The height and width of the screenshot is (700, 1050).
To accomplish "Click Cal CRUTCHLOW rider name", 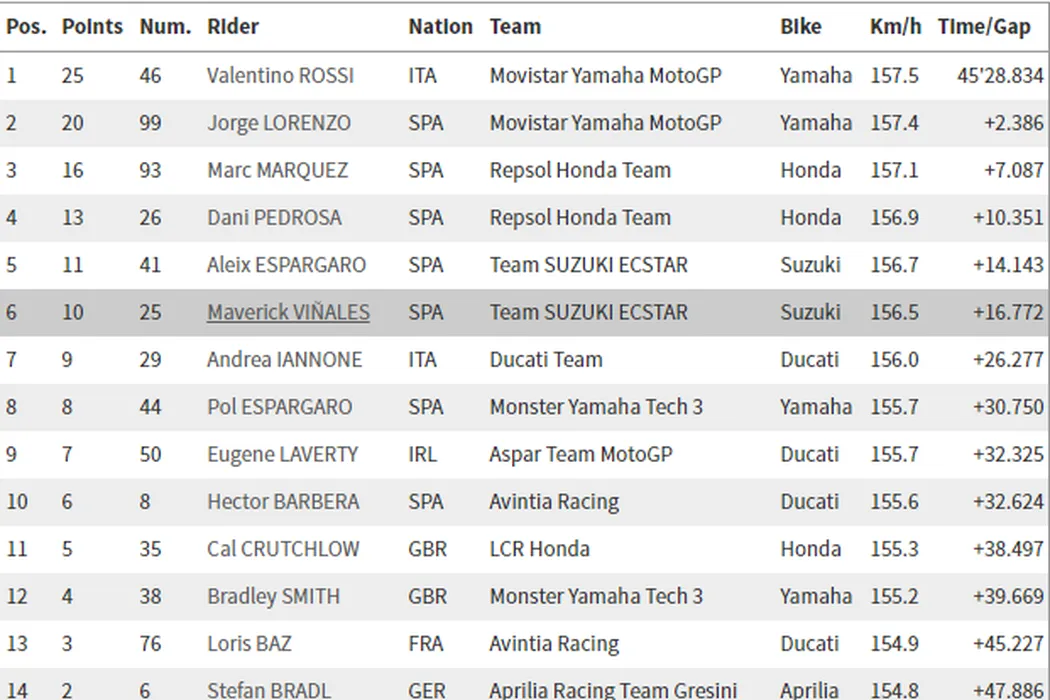I will tap(285, 549).
